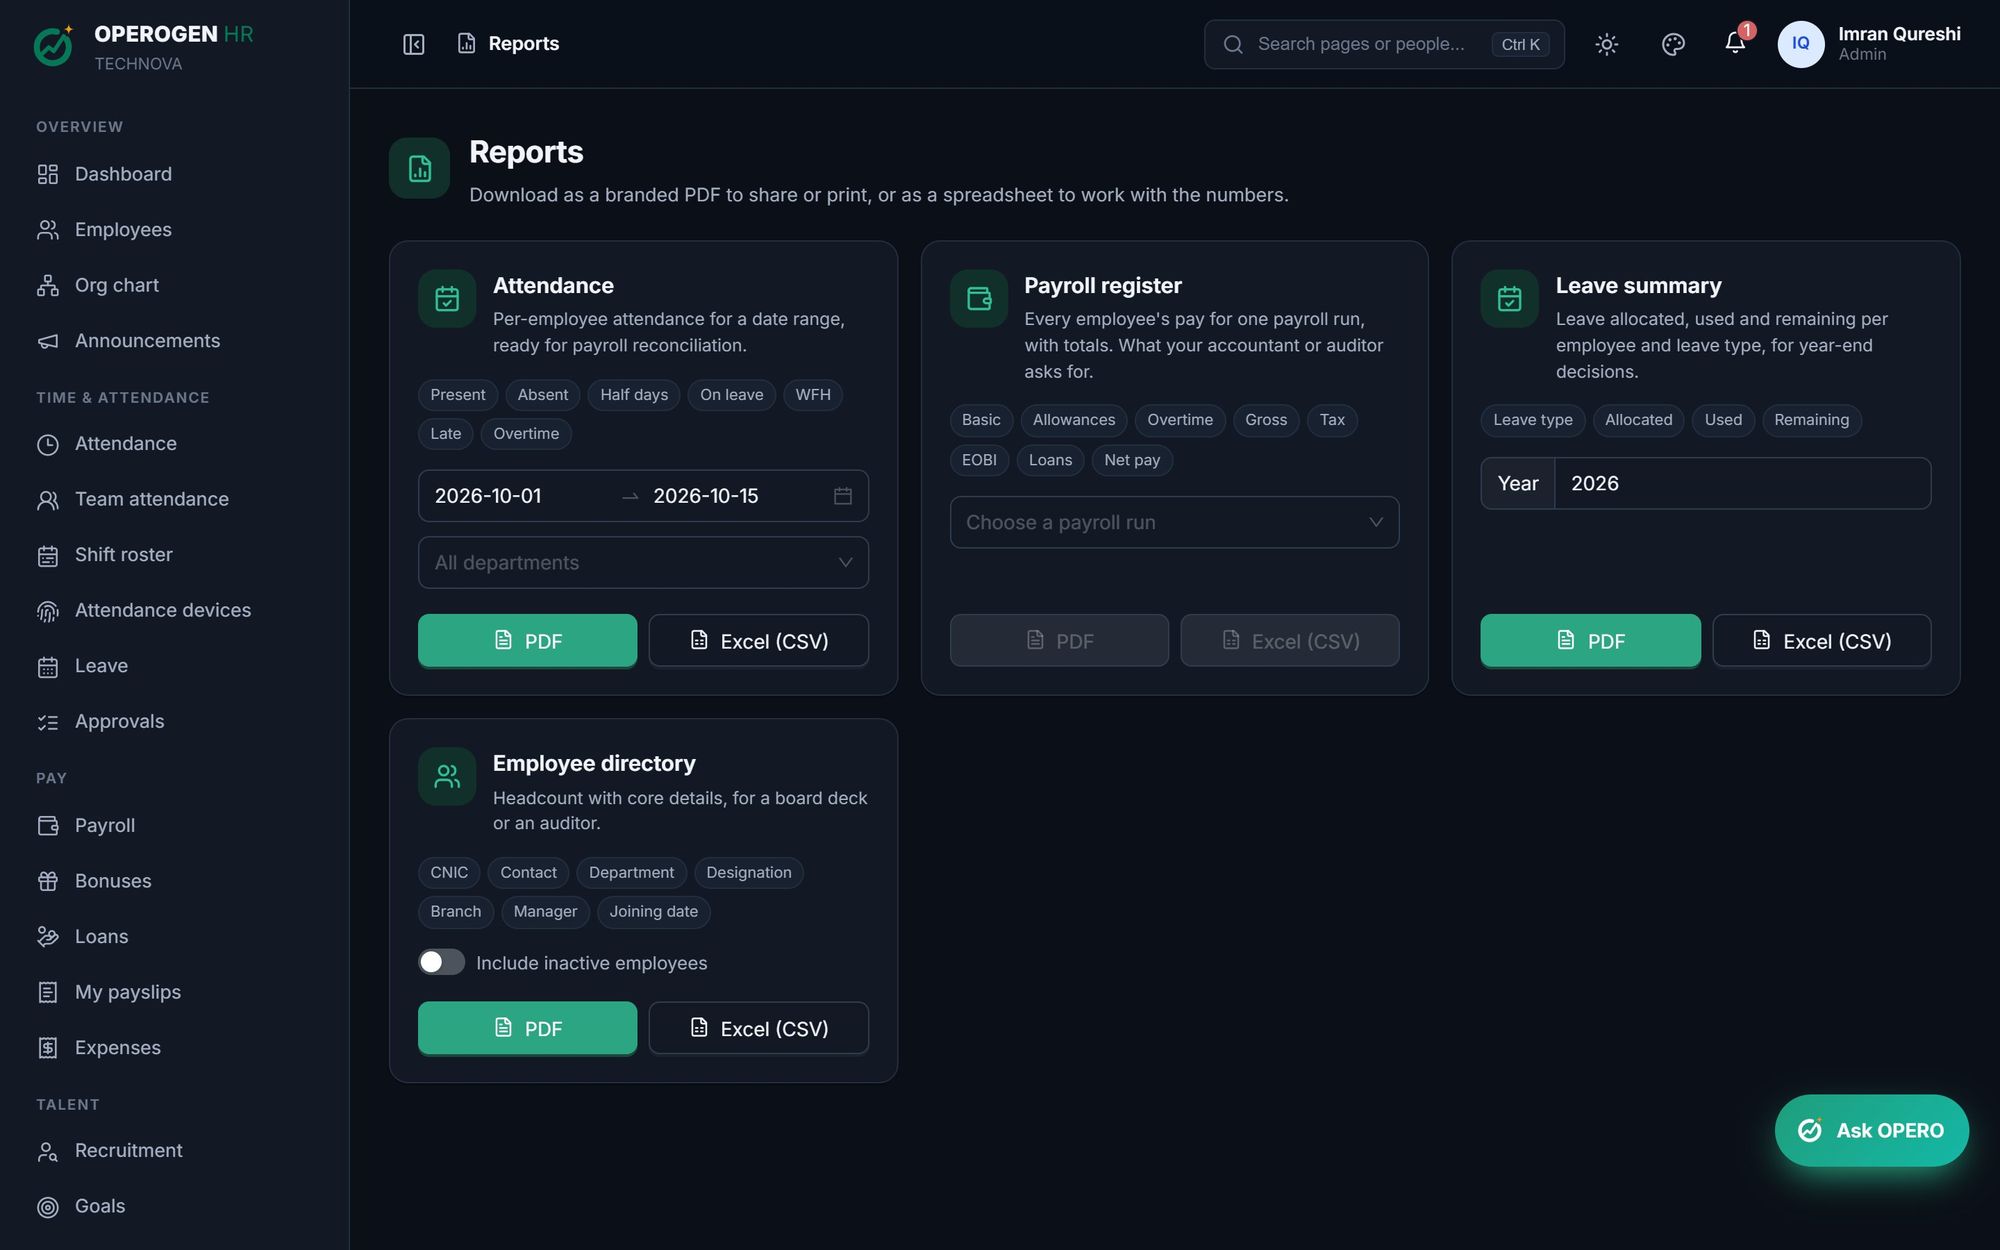This screenshot has height=1250, width=2000.
Task: Toggle Include inactive employees switch
Action: click(x=441, y=962)
